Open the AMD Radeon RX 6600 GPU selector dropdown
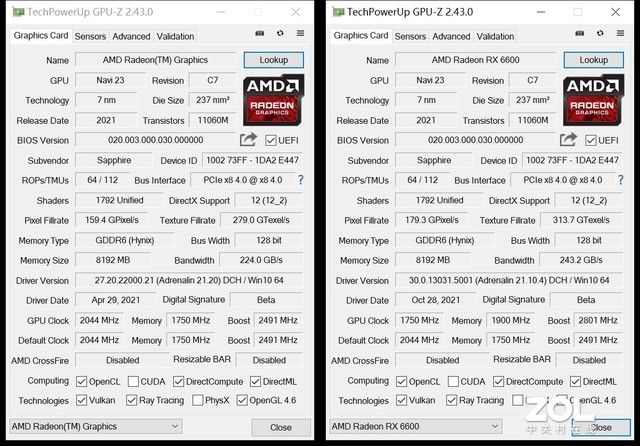 (x=416, y=426)
